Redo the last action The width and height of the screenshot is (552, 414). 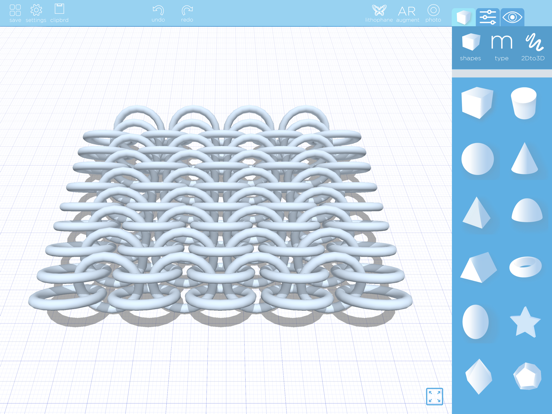pyautogui.click(x=187, y=13)
